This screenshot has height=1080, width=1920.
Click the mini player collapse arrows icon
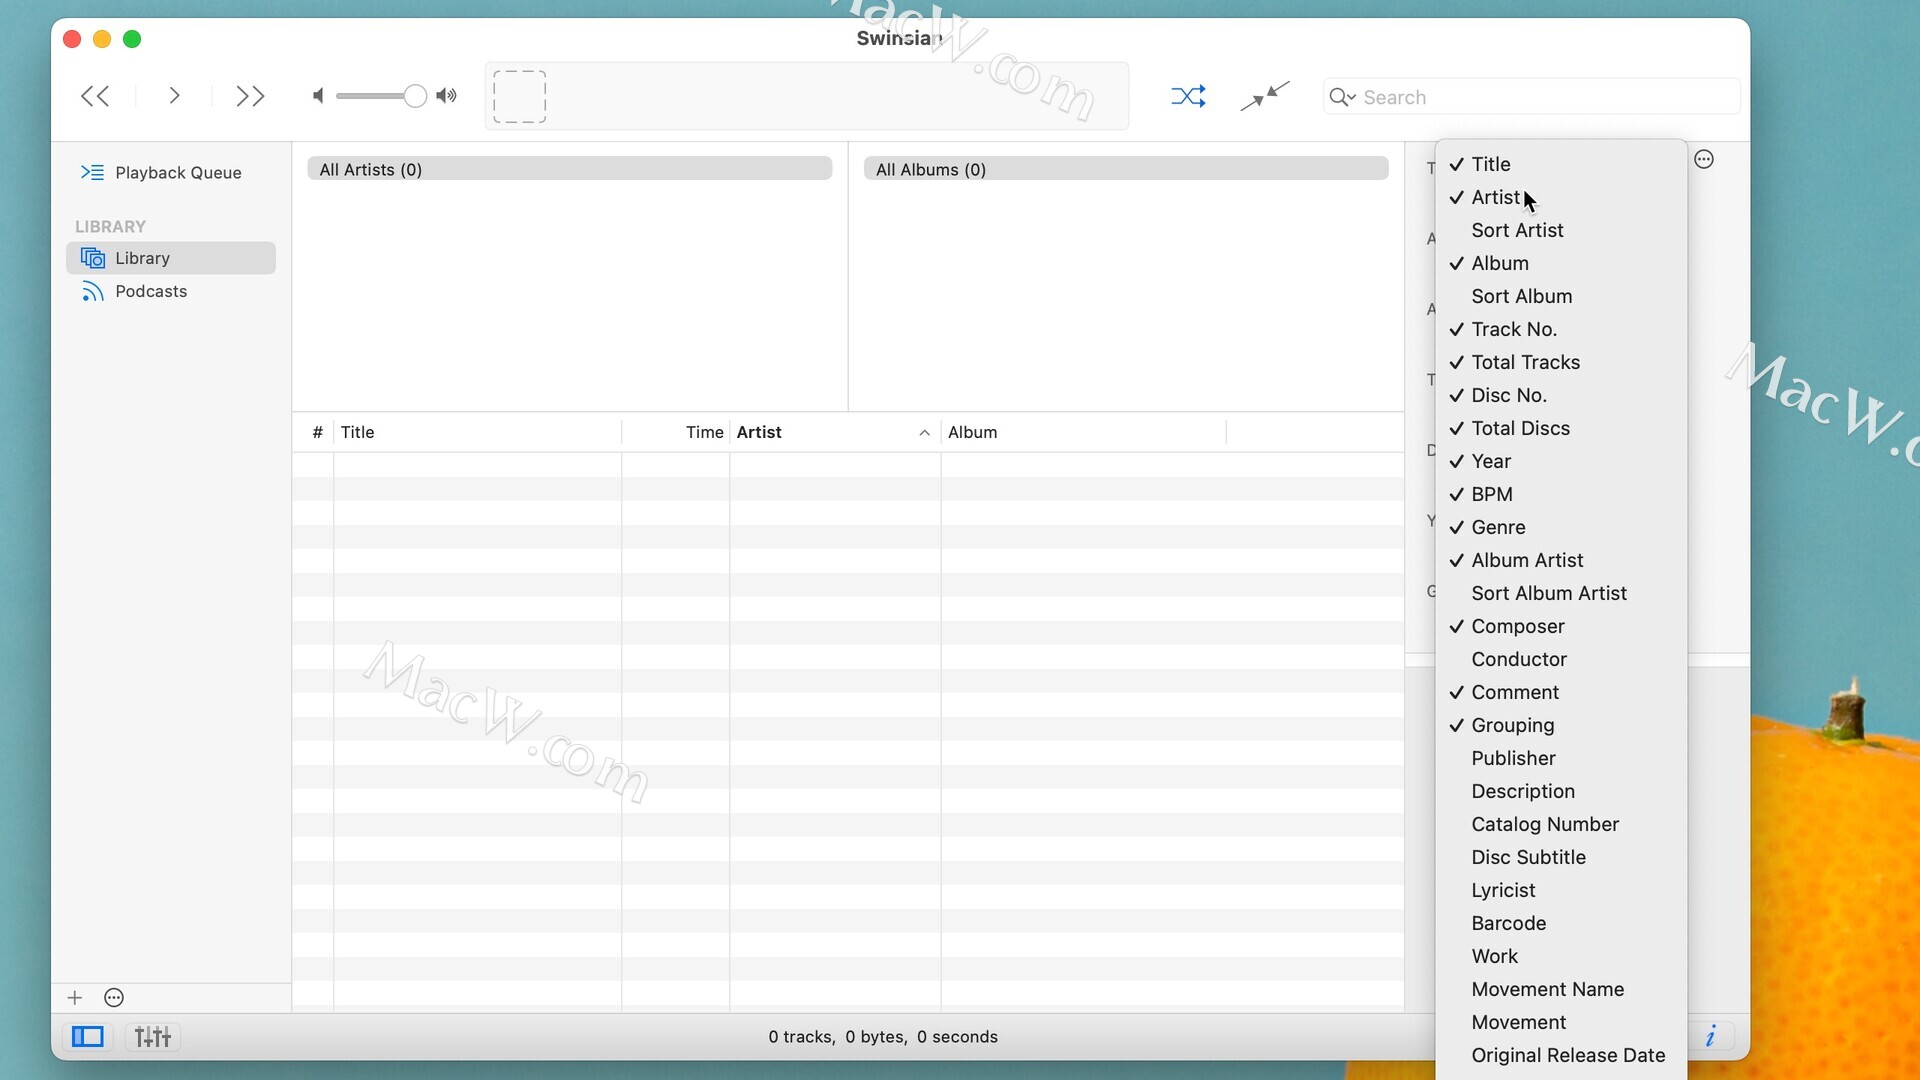click(1265, 96)
